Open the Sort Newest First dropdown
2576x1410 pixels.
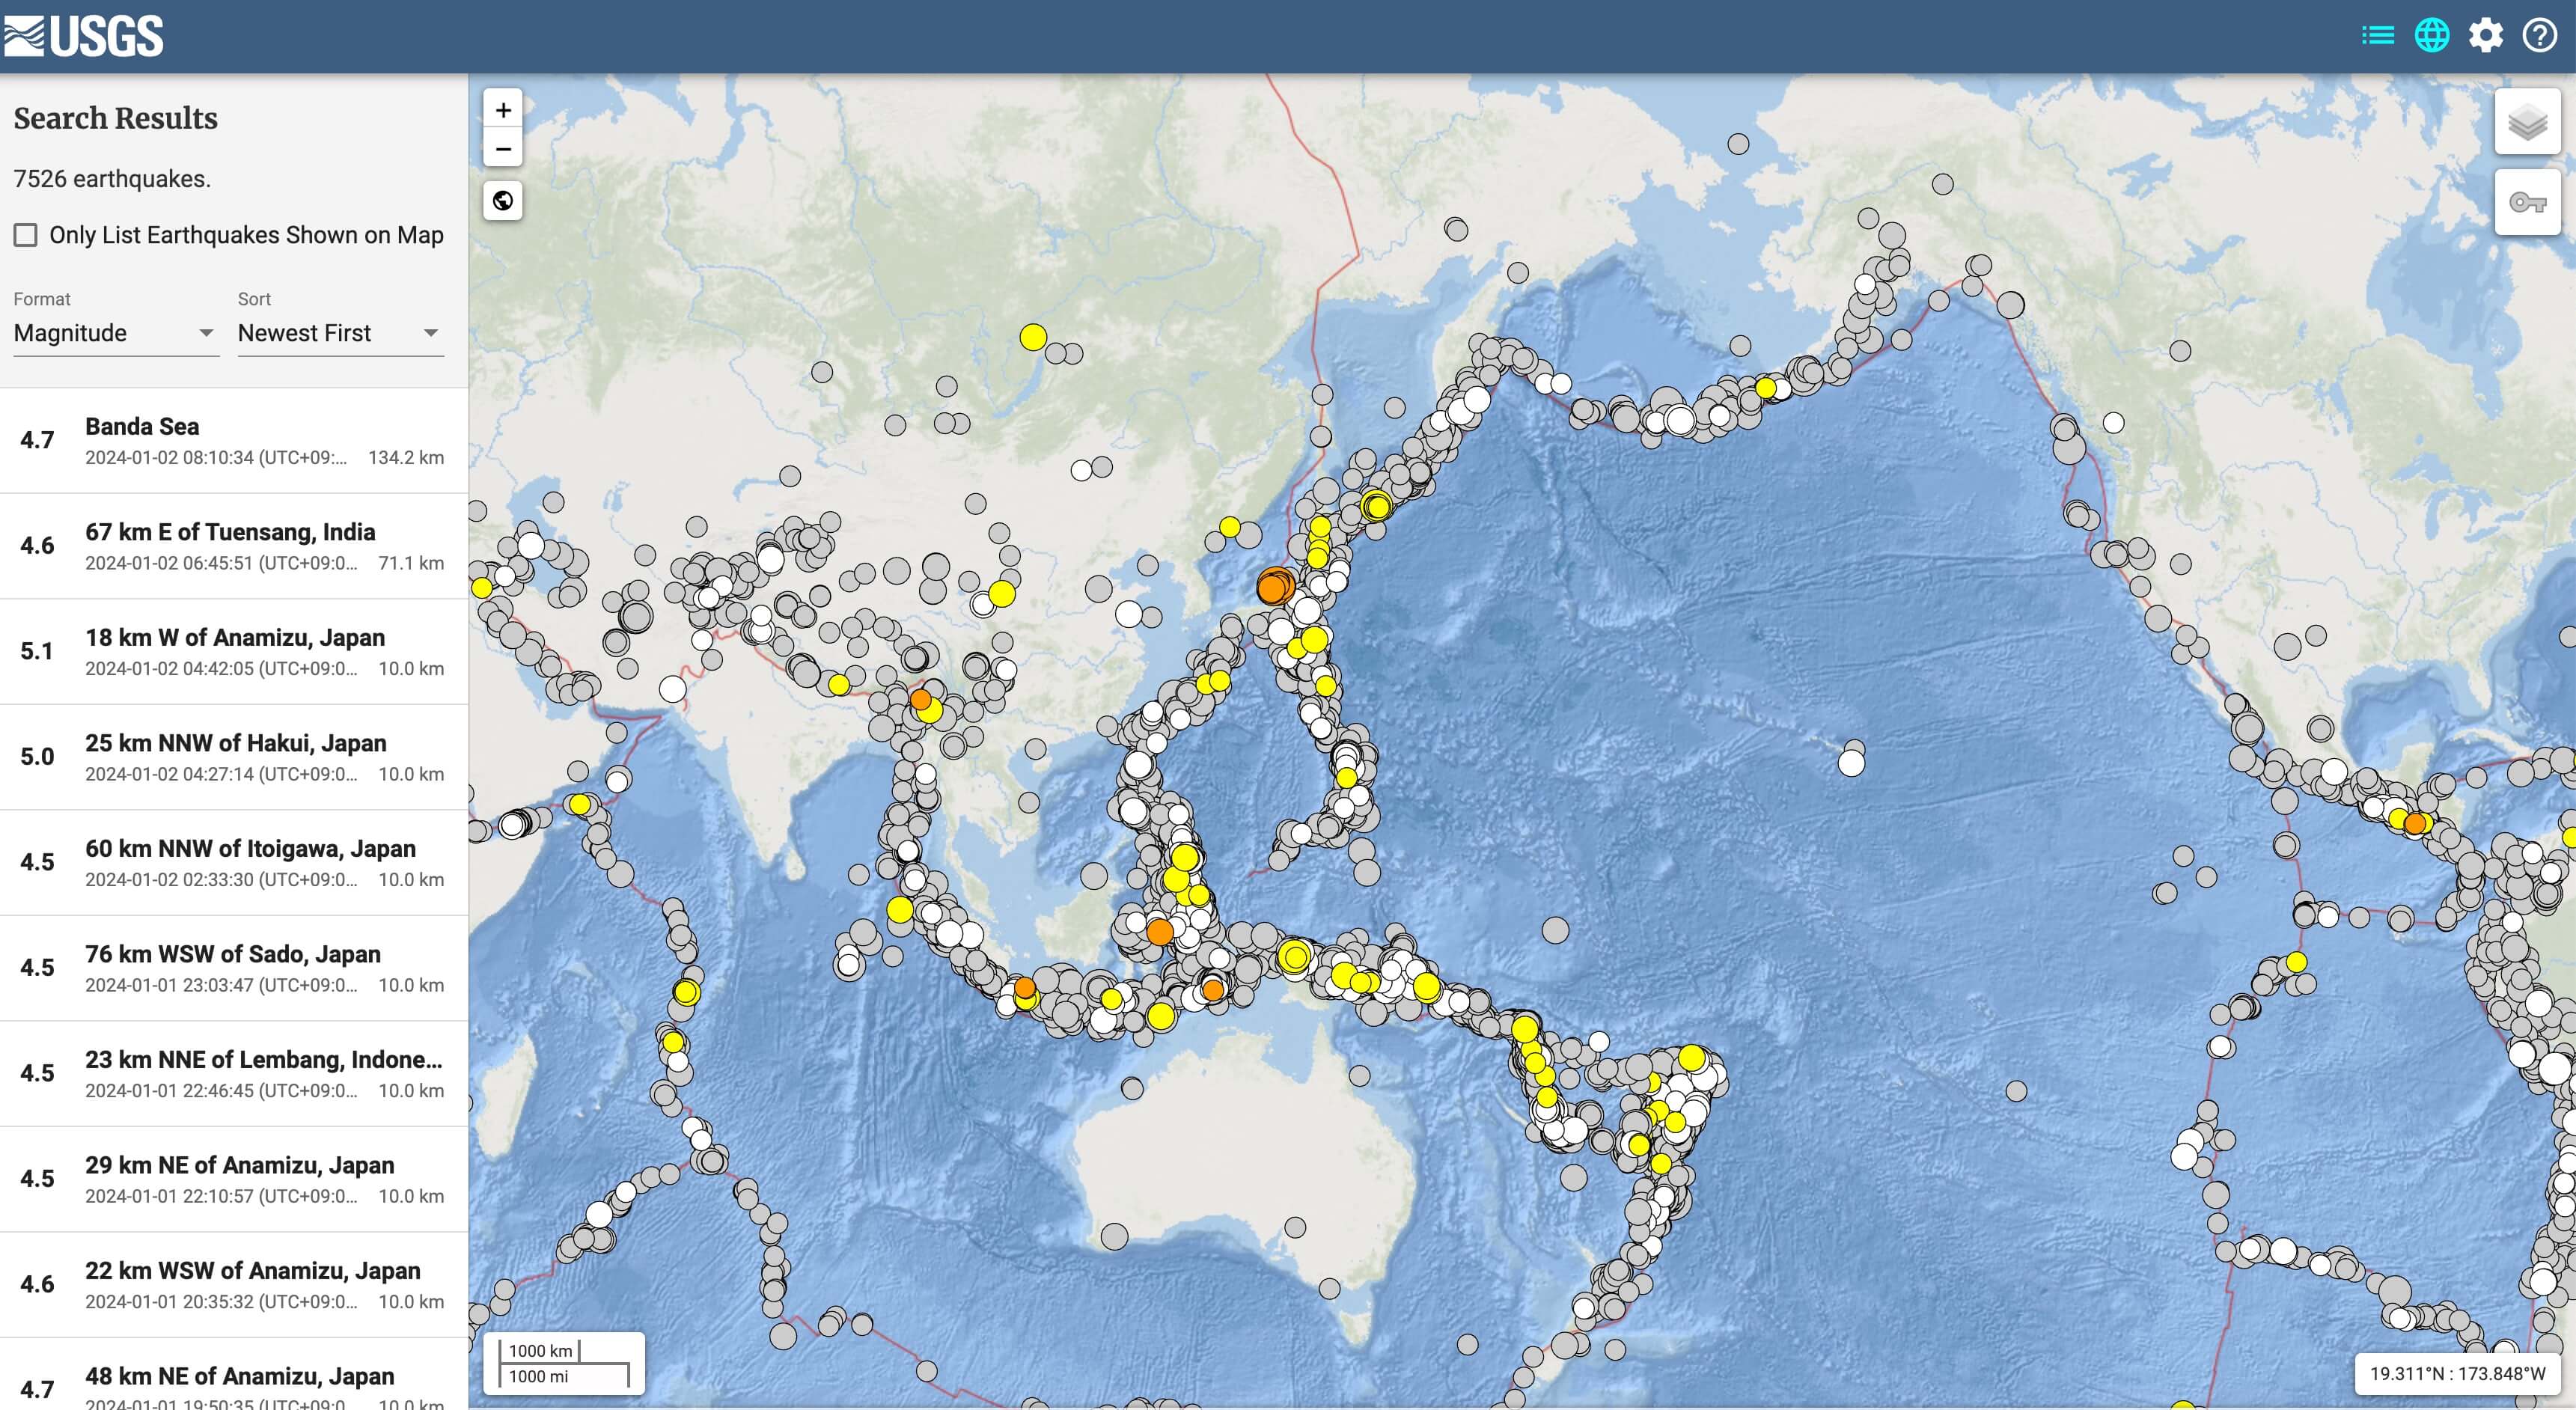pyautogui.click(x=339, y=333)
